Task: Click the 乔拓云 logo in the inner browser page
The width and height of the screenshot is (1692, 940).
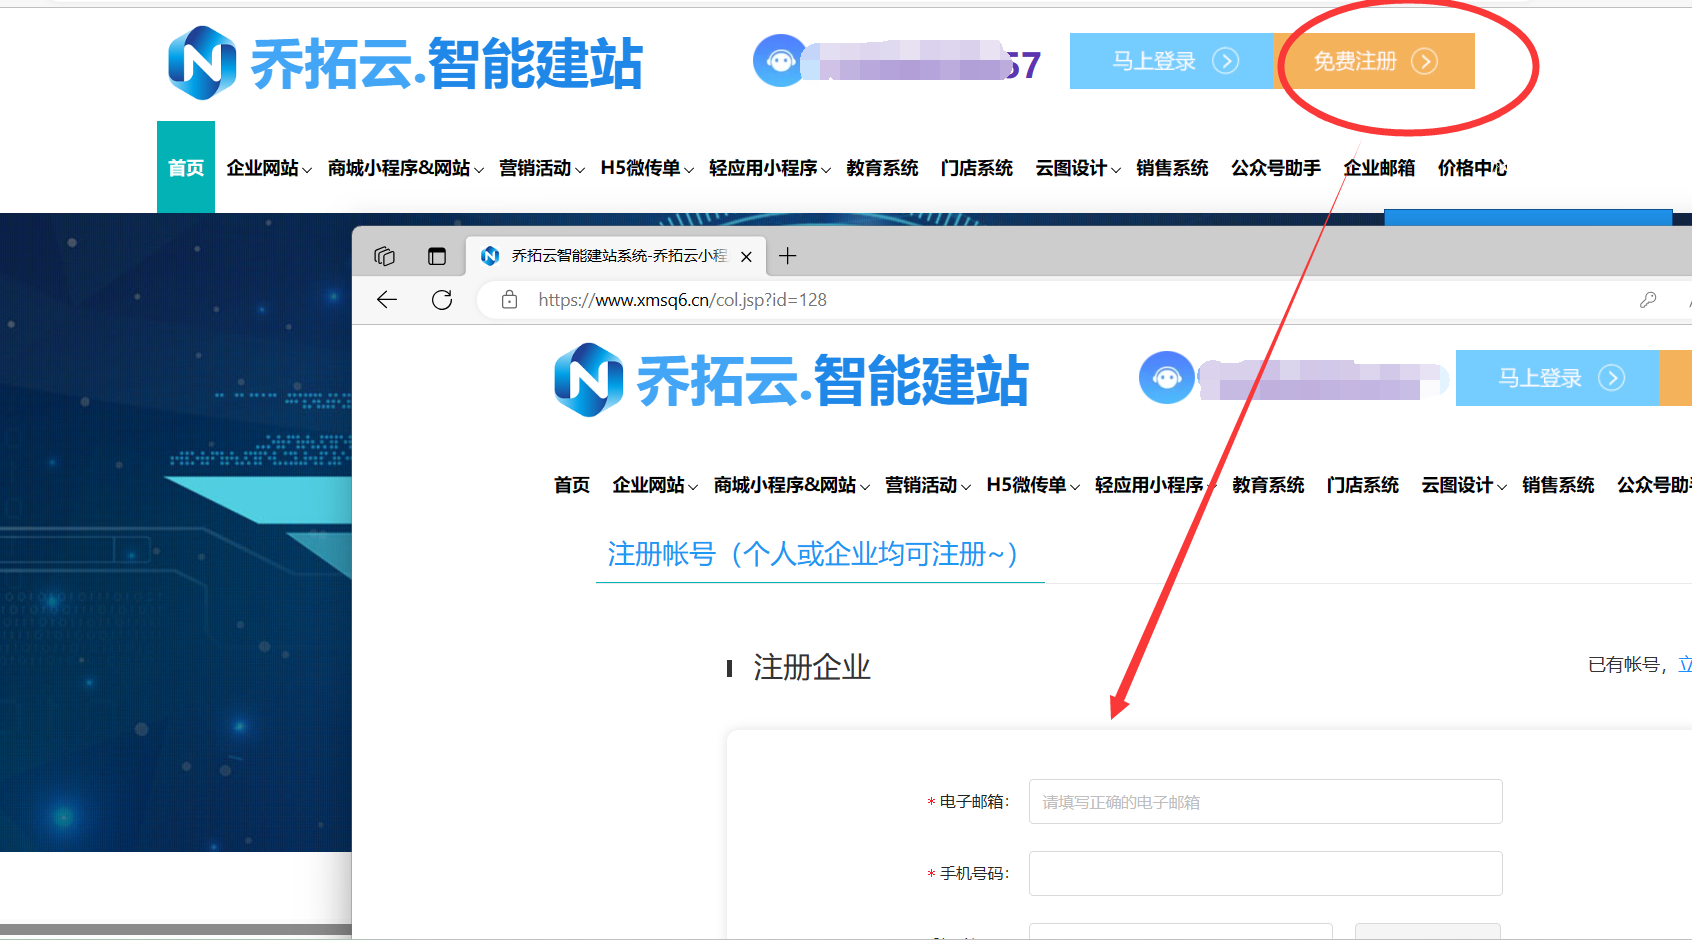Action: tap(791, 380)
